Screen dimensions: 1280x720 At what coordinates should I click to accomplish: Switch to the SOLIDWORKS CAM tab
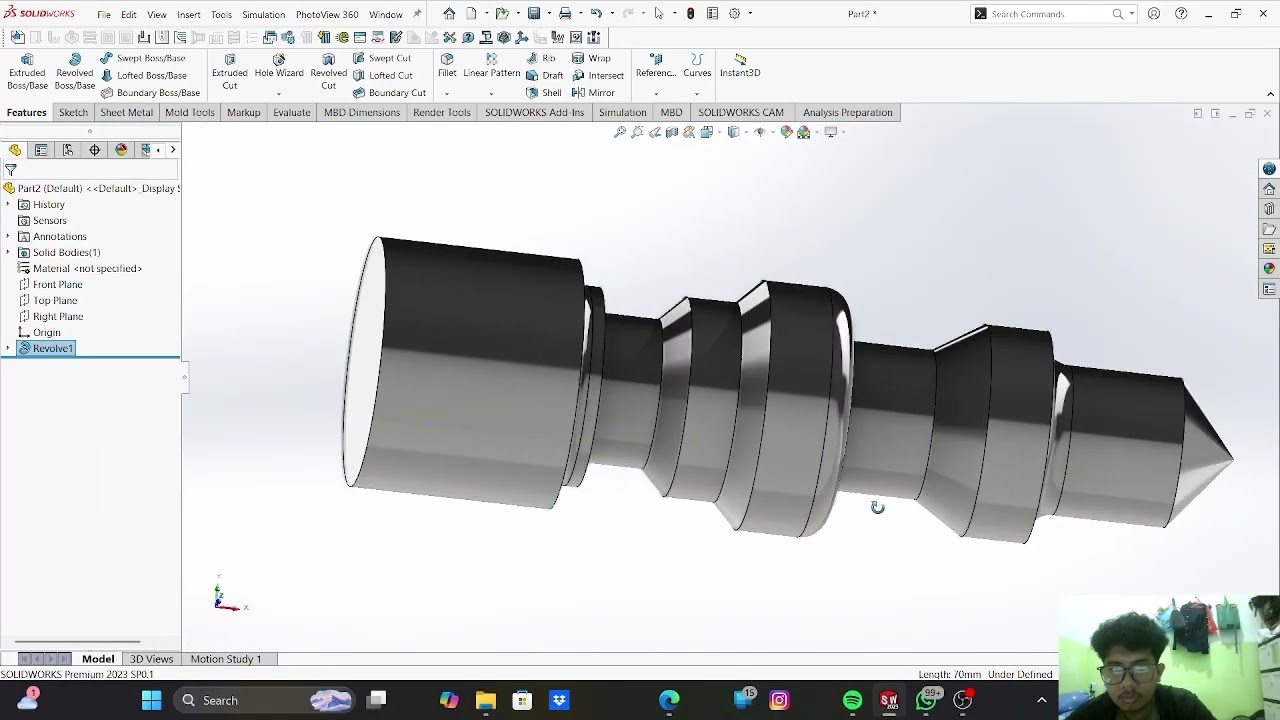741,113
